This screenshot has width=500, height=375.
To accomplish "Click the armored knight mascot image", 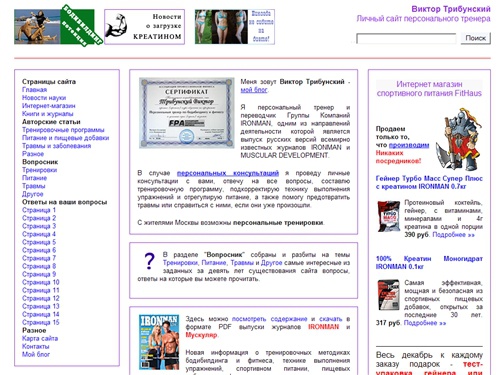I will 459,139.
